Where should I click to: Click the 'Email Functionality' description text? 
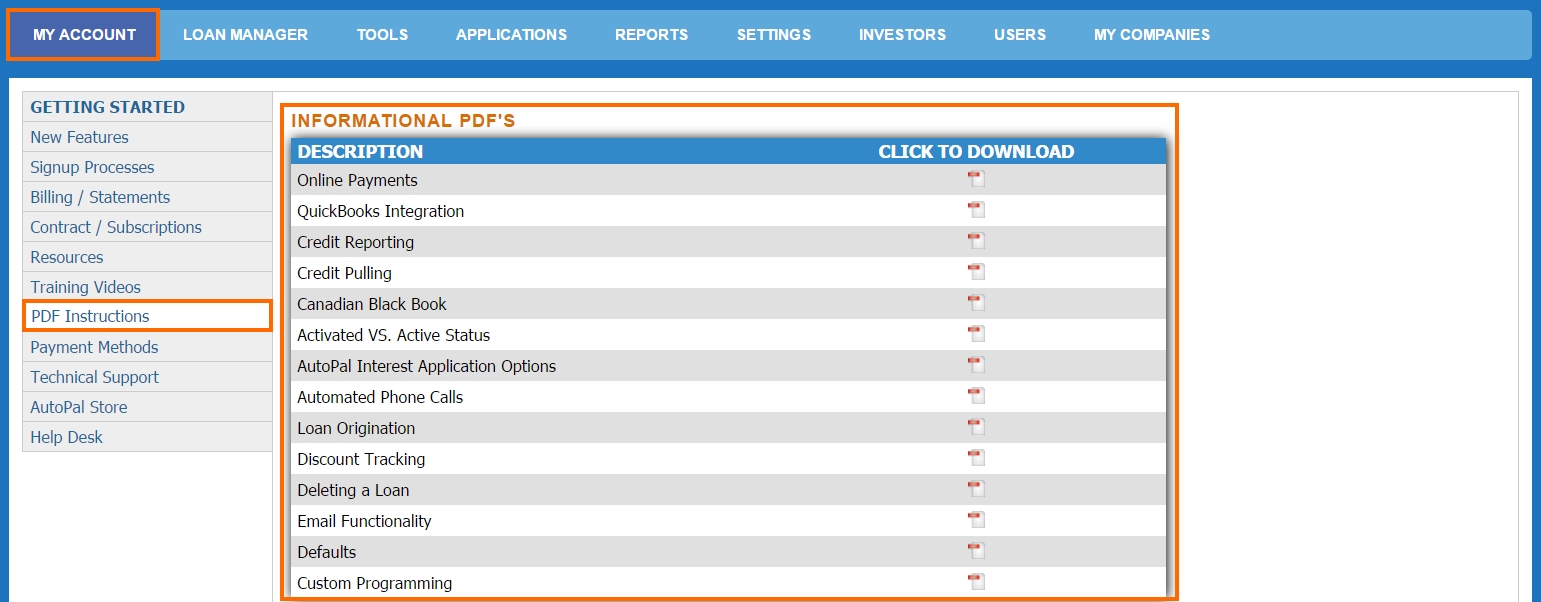[364, 521]
